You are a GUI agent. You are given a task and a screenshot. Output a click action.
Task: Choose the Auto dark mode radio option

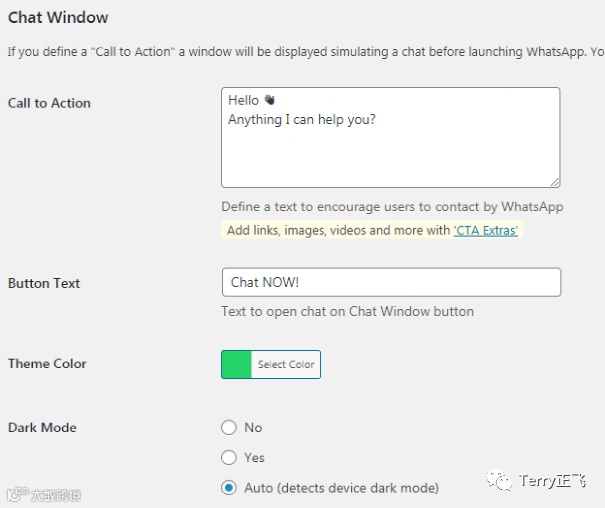pos(229,488)
